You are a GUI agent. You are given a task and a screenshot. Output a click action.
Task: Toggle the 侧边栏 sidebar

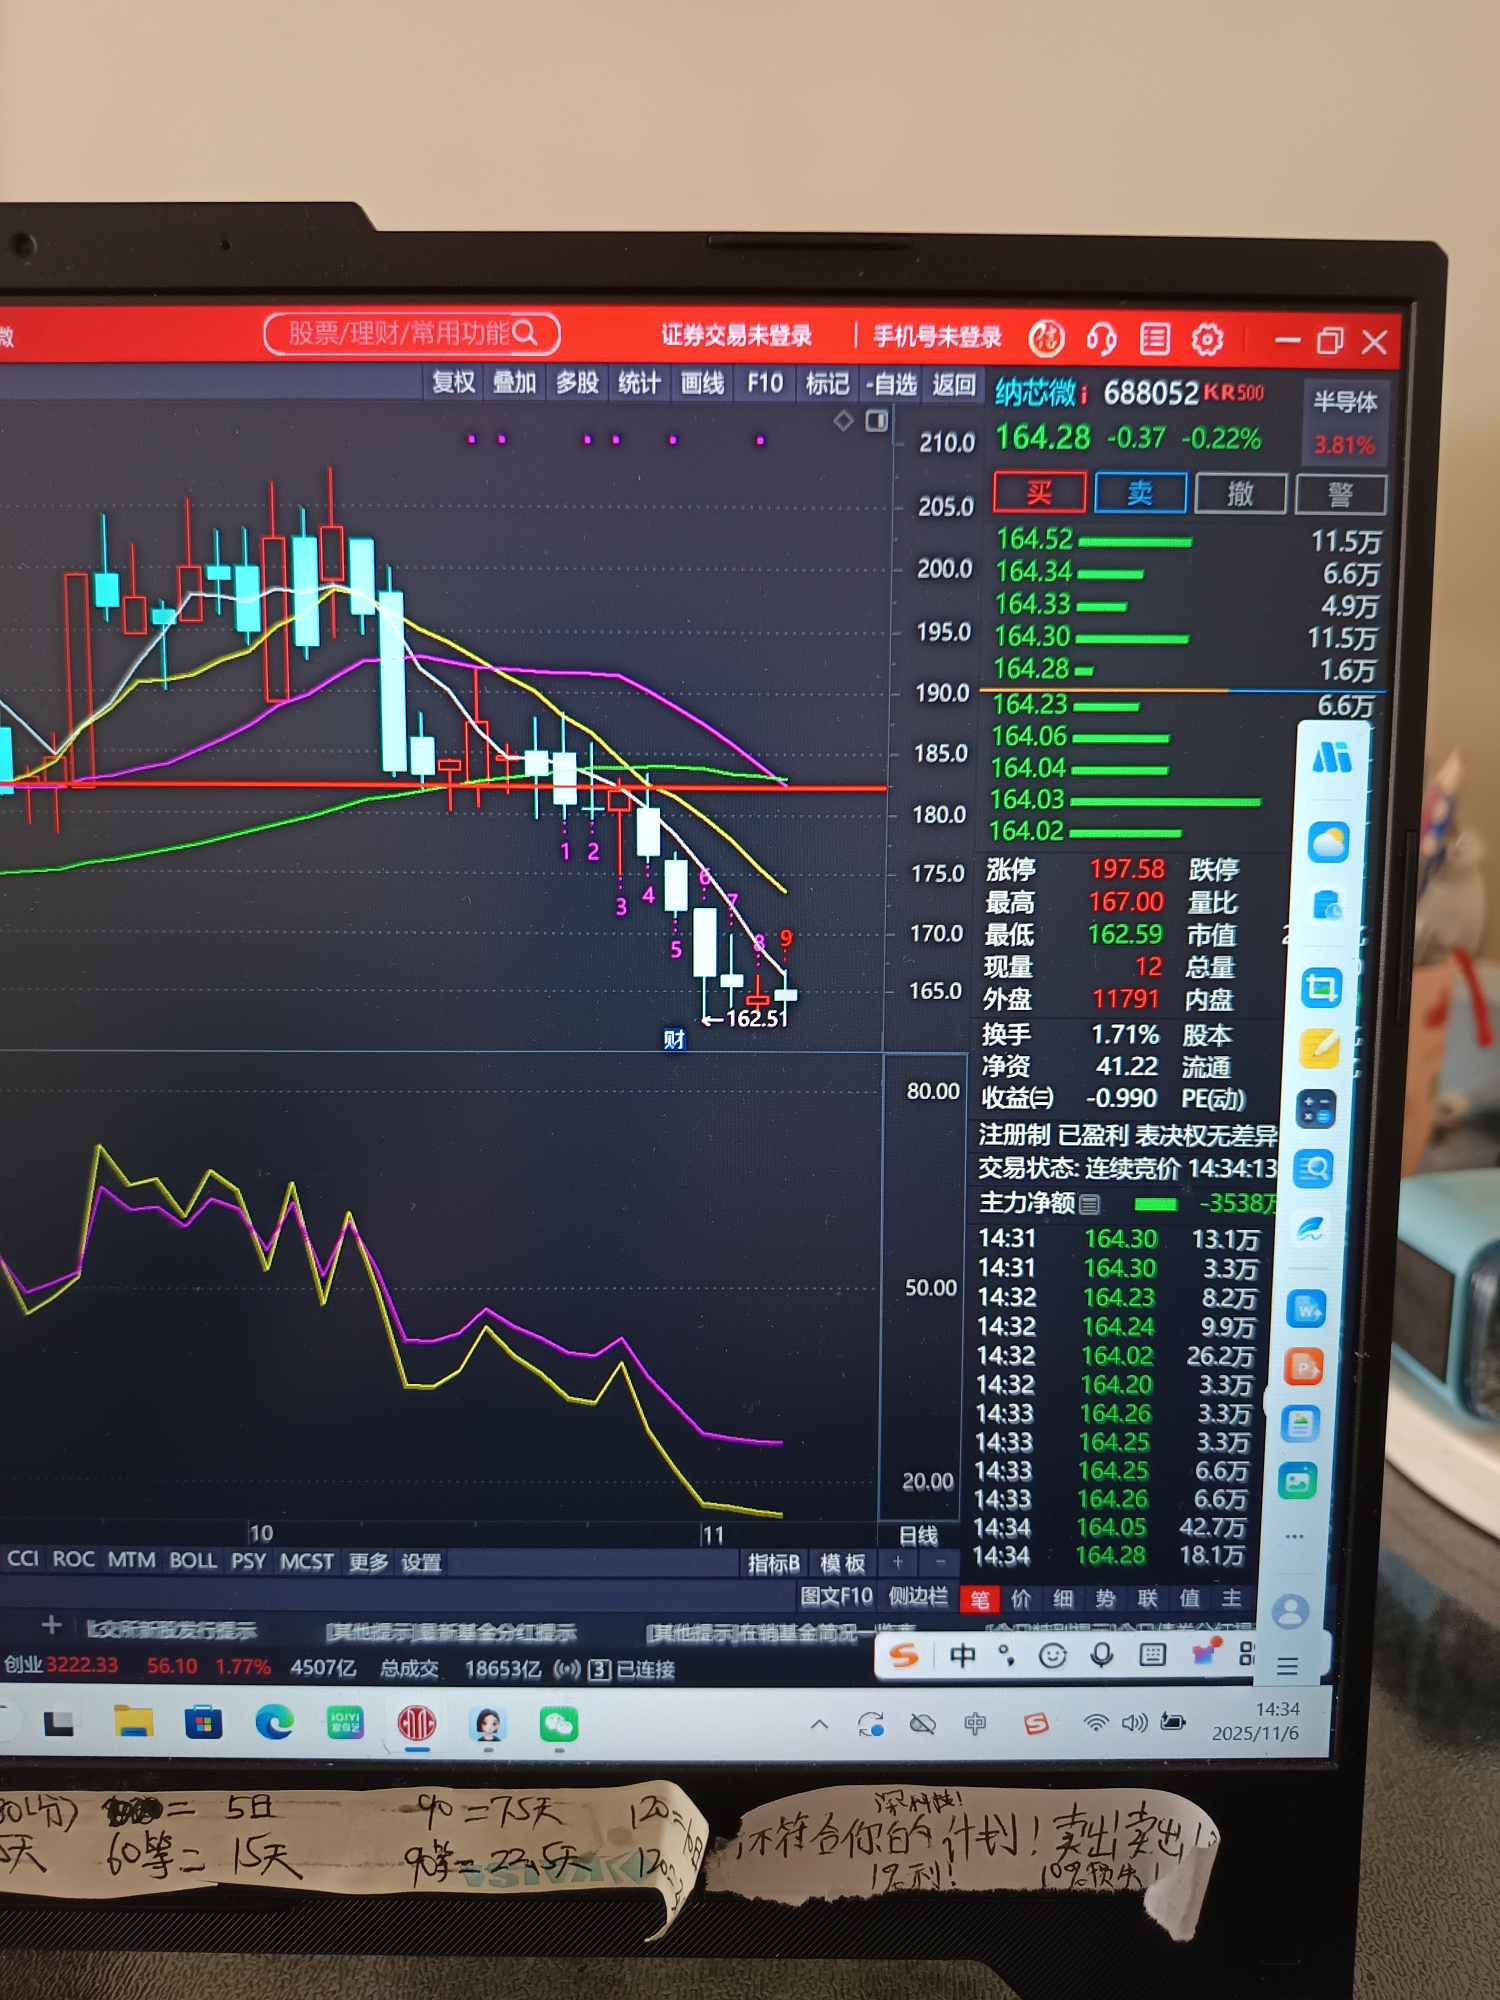[918, 1597]
